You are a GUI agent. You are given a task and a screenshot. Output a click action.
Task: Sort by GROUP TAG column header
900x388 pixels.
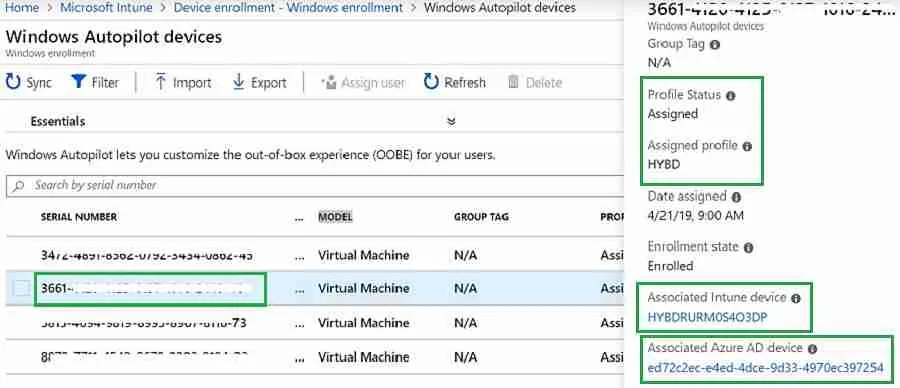pos(481,217)
